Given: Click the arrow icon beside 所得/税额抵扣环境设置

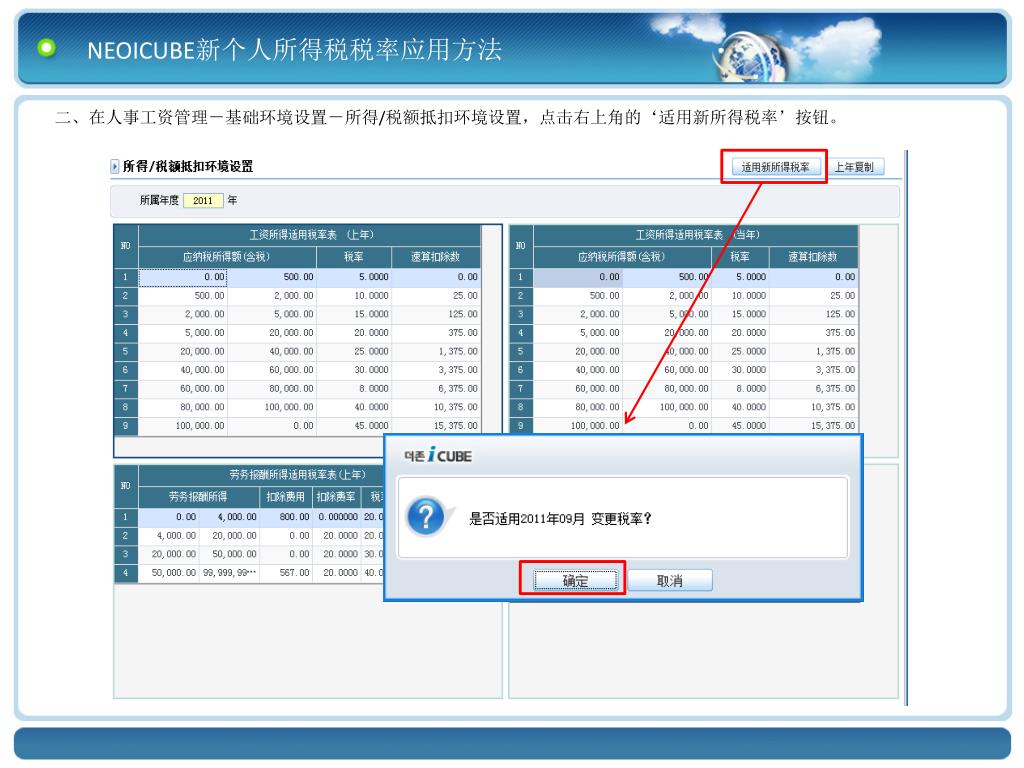Looking at the screenshot, I should tap(115, 167).
